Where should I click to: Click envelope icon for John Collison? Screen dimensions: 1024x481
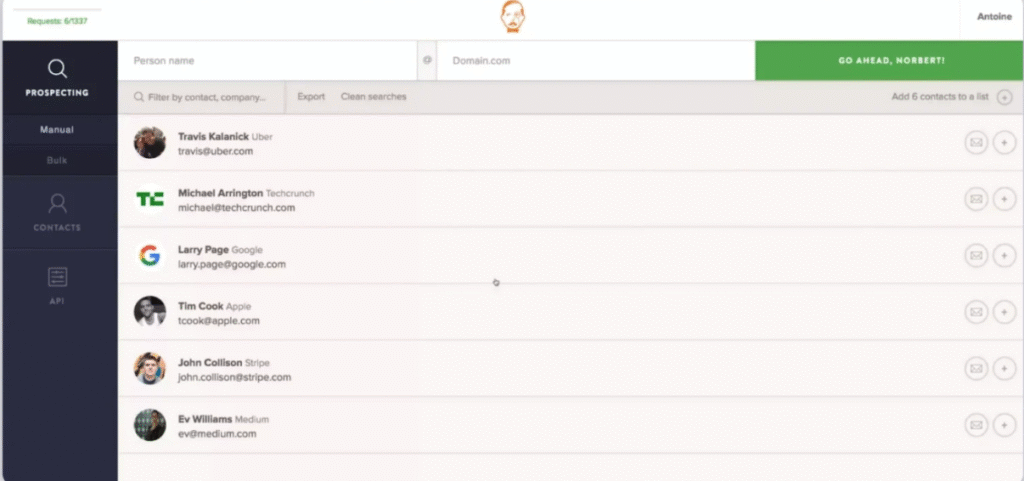point(975,369)
